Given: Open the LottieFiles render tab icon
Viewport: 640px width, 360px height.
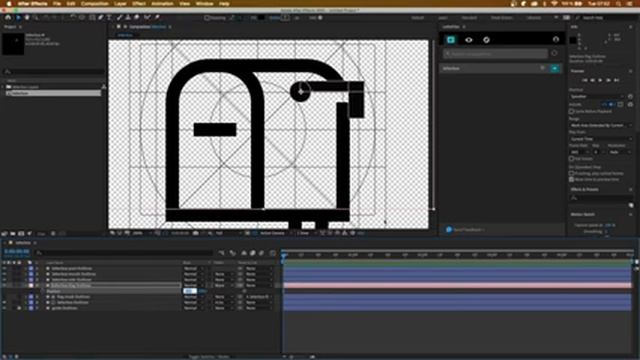Looking at the screenshot, I should point(451,40).
